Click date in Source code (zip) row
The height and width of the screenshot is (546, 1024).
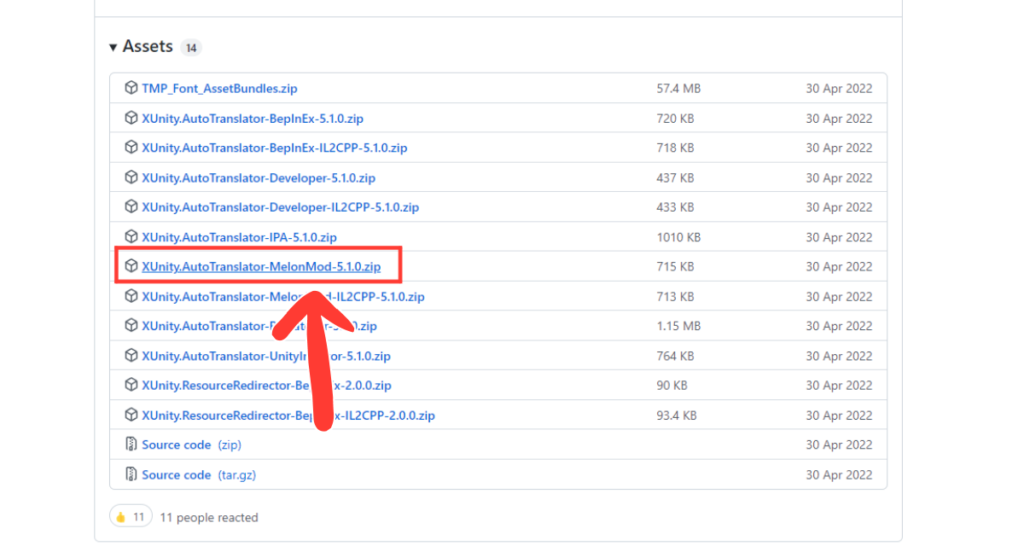839,445
